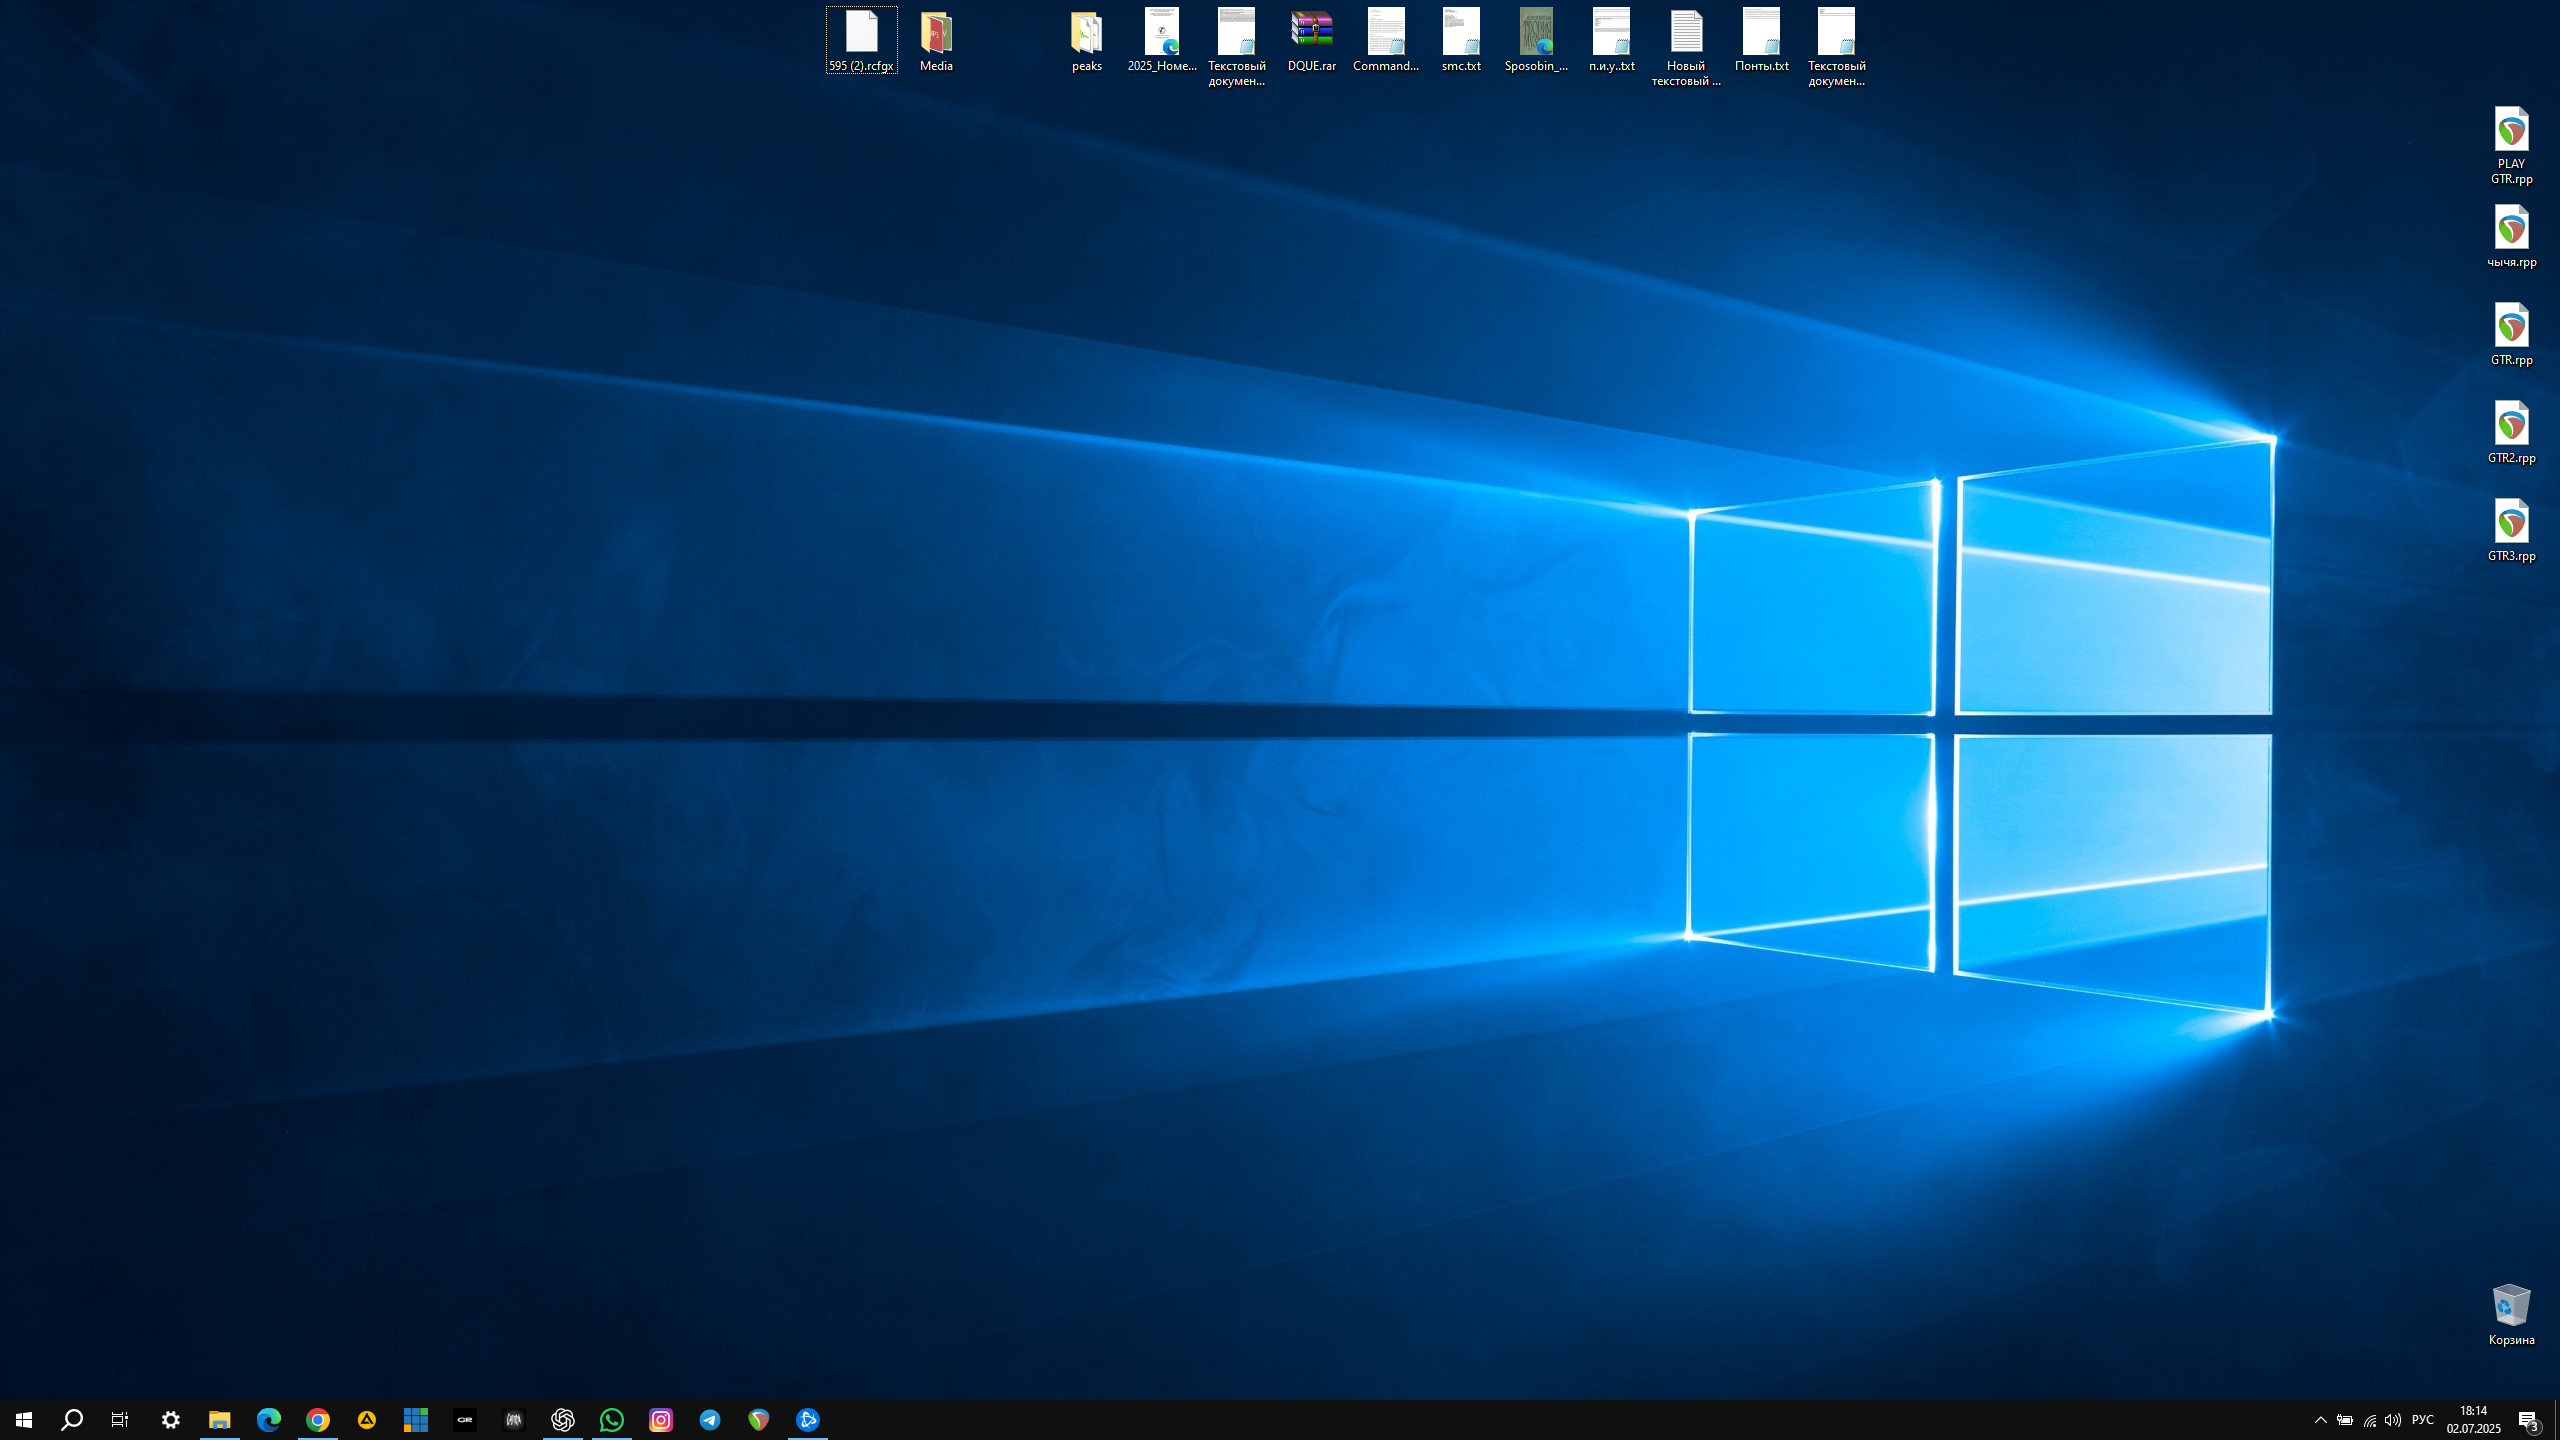
Task: Launch Telegram from the taskbar
Action: click(710, 1420)
